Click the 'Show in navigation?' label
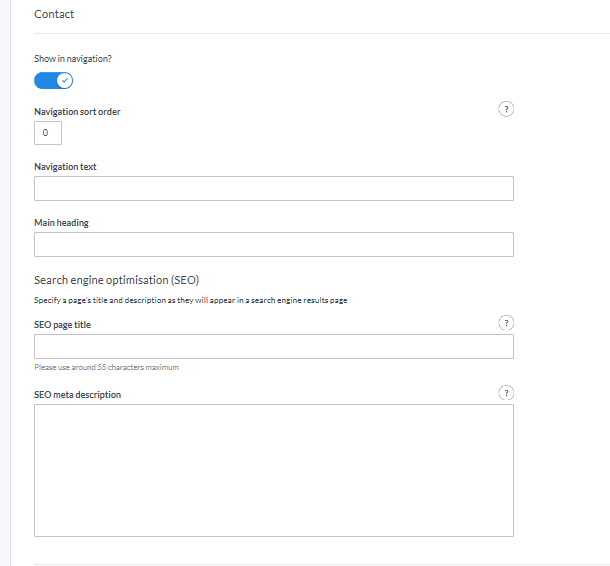Screen dimensions: 610x566 [73, 59]
